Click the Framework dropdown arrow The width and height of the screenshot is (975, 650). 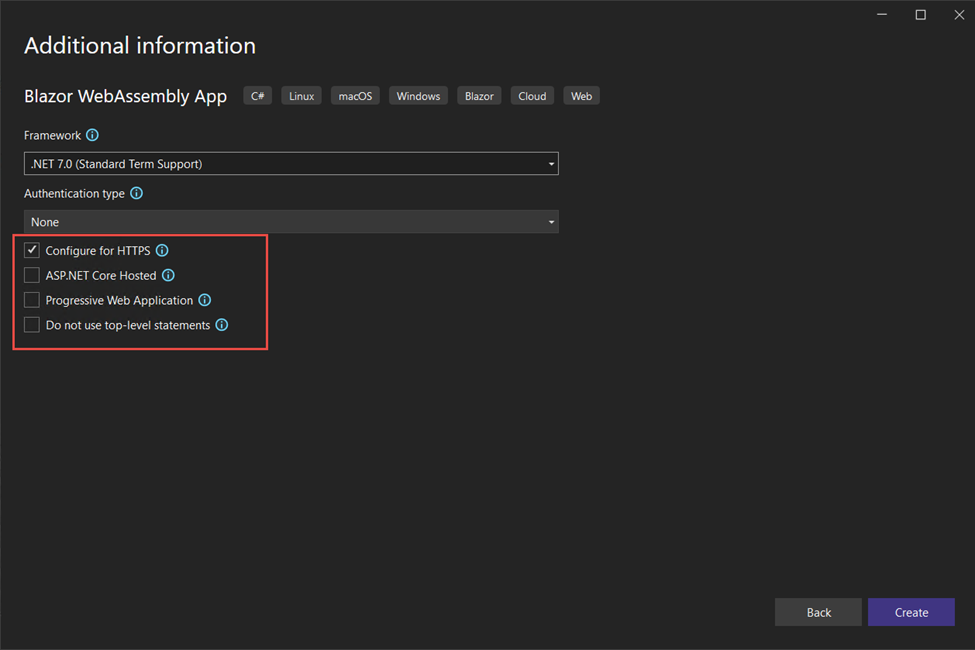tap(550, 164)
